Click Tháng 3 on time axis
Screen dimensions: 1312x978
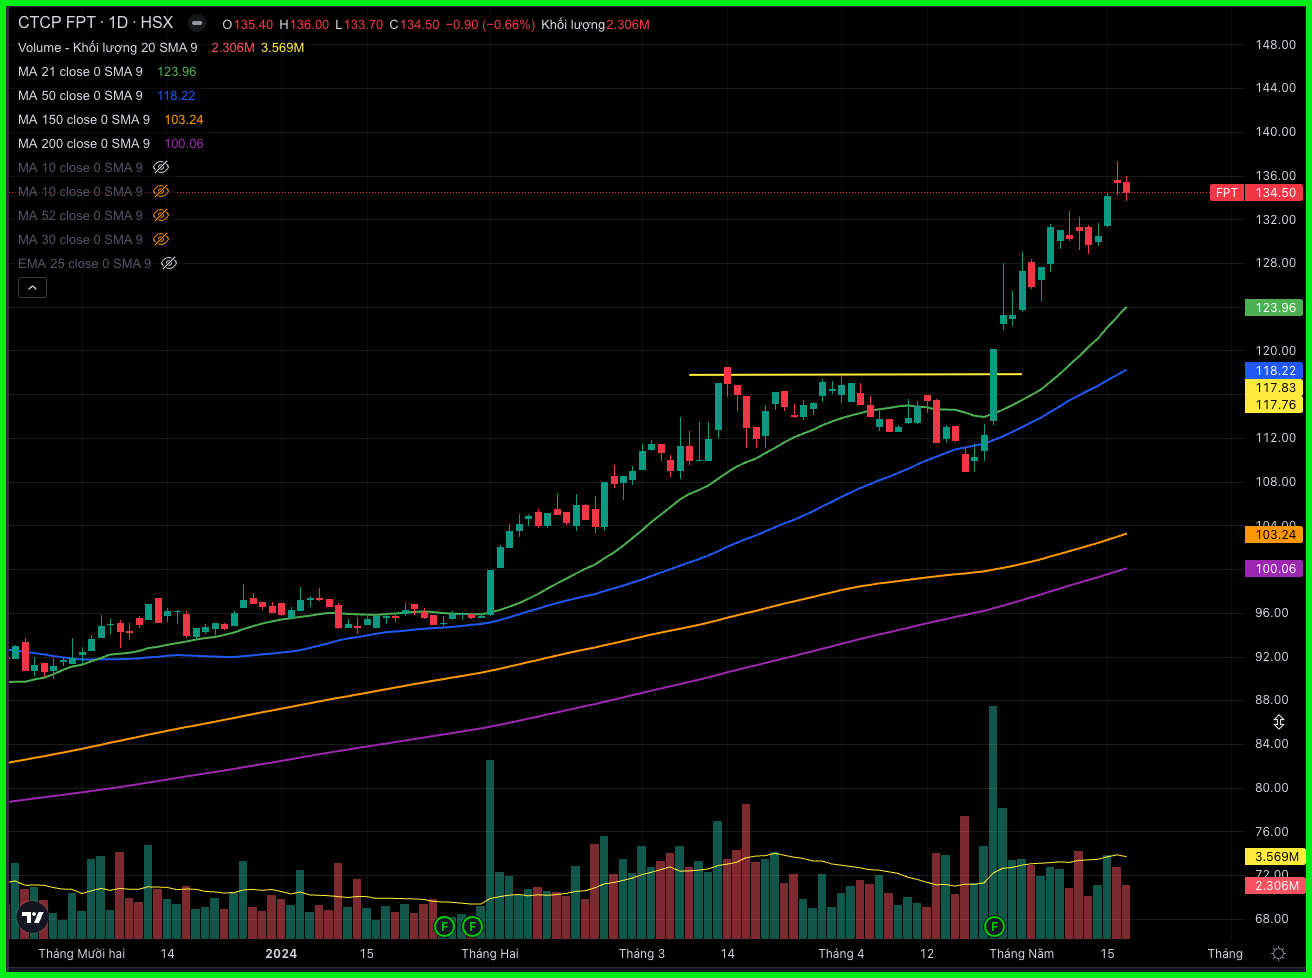point(642,954)
